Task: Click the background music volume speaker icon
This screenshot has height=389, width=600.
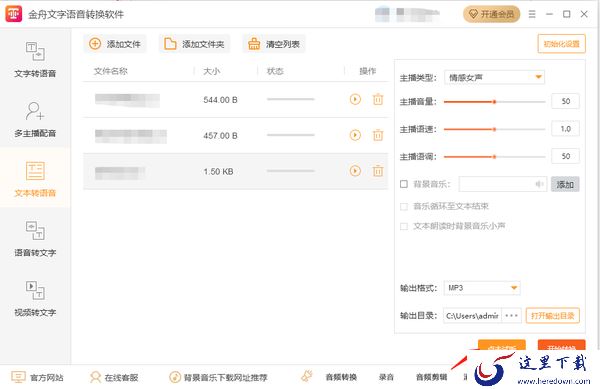Action: tap(539, 184)
